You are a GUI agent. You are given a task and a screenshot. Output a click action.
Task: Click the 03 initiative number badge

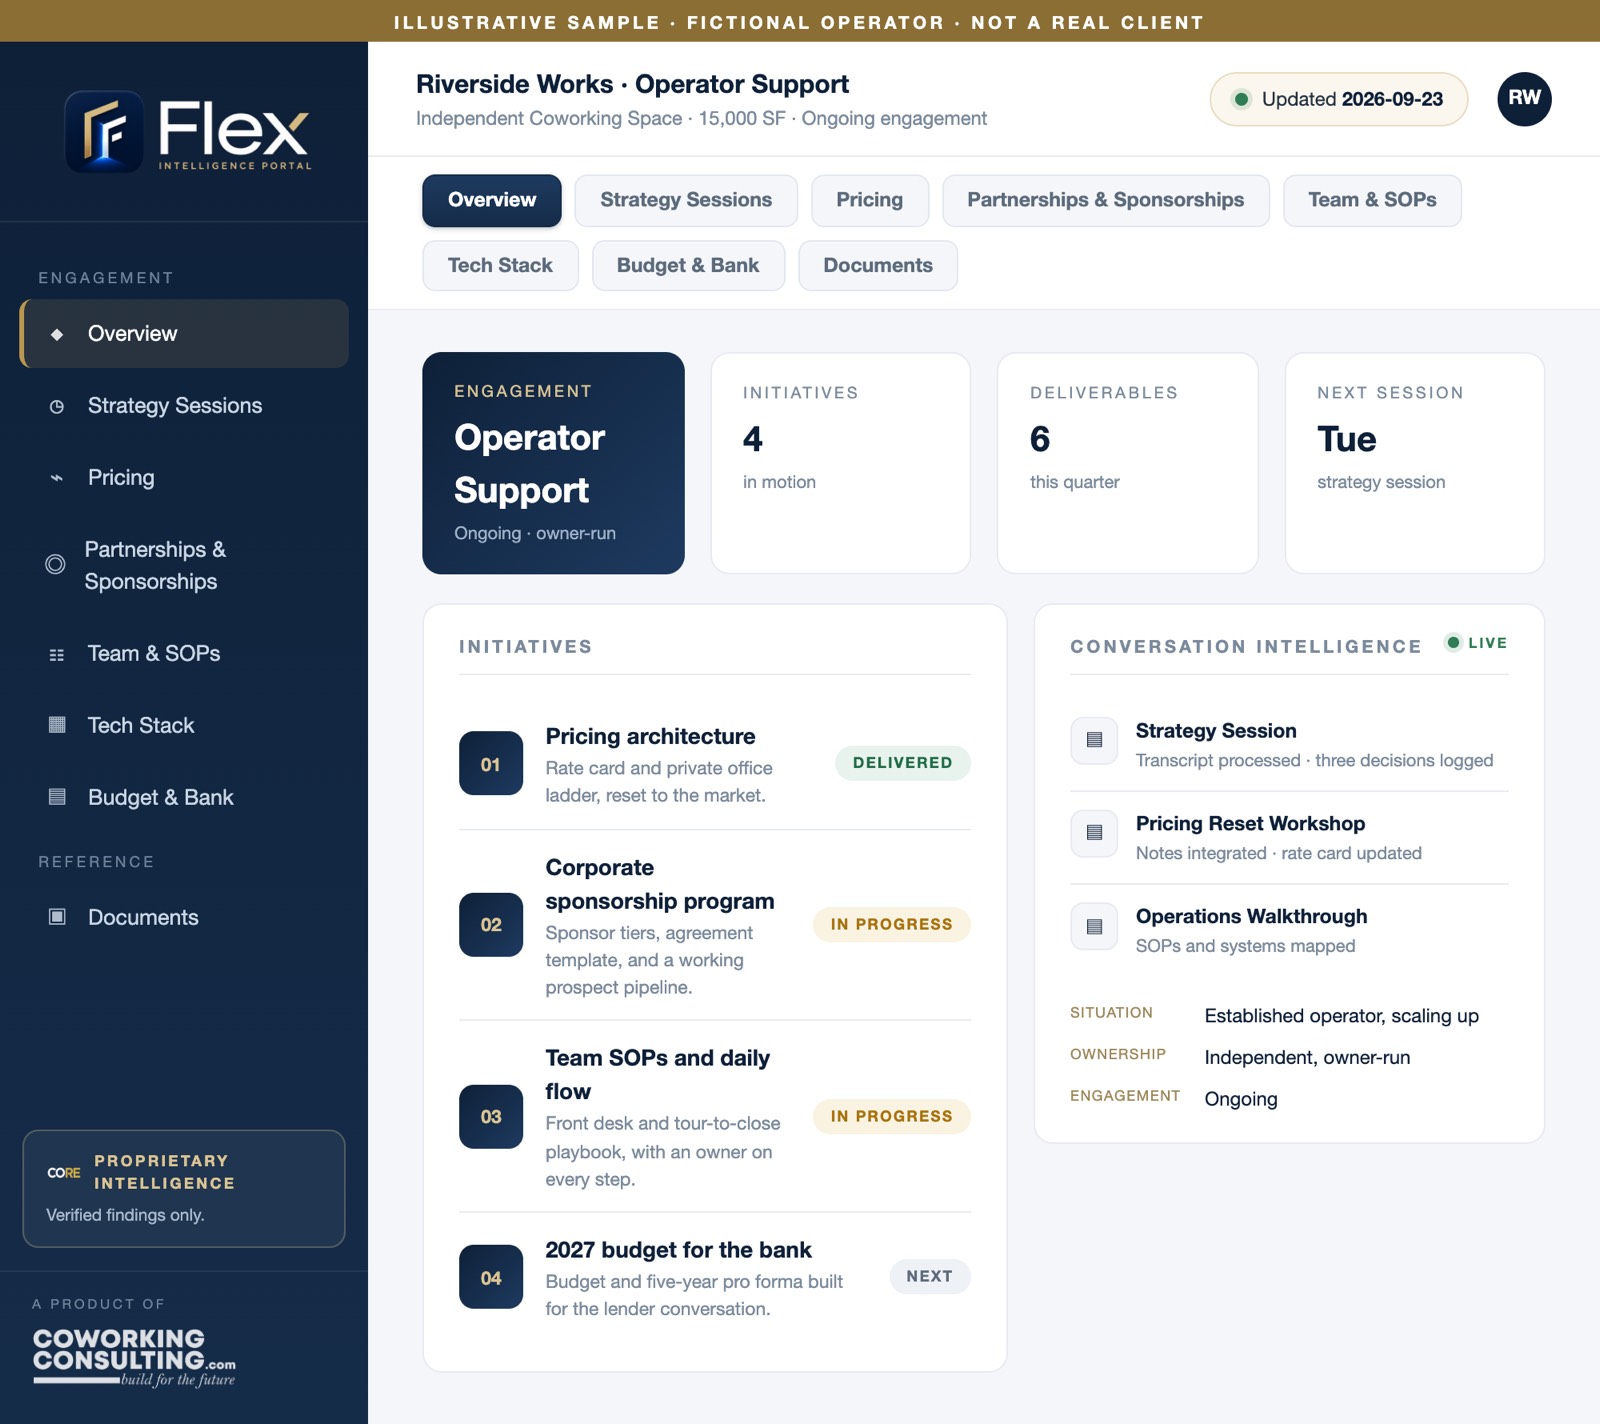491,1116
